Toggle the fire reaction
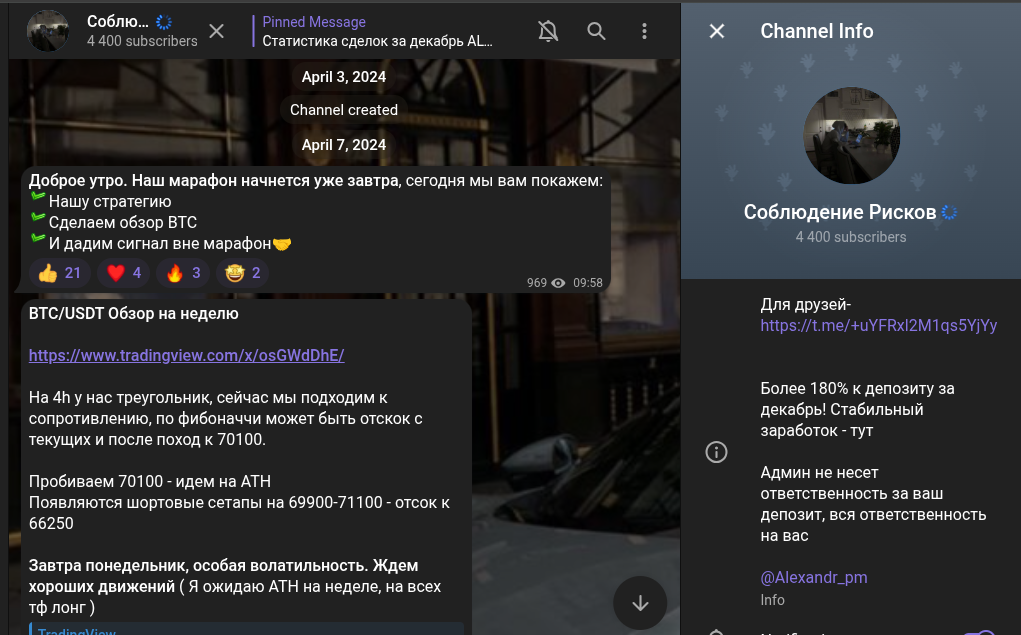Screen dimensions: 1021x635 pos(184,273)
